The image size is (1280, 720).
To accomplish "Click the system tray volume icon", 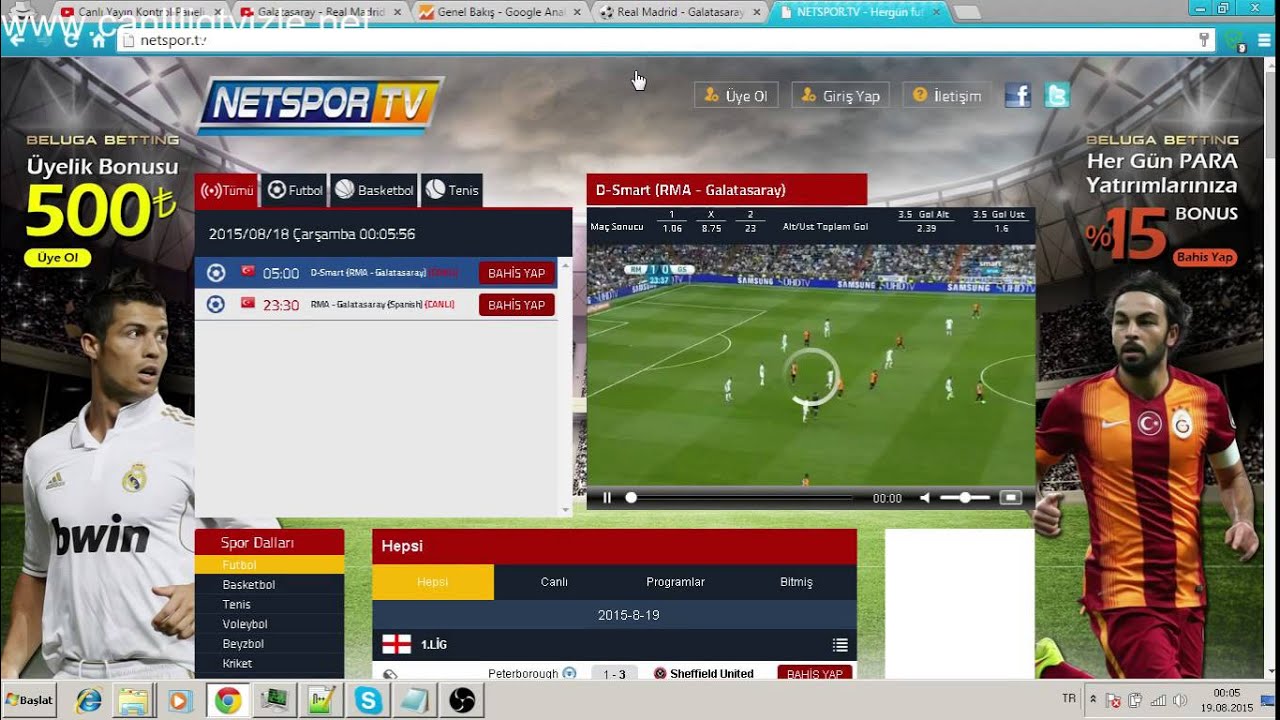I will pos(1180,700).
